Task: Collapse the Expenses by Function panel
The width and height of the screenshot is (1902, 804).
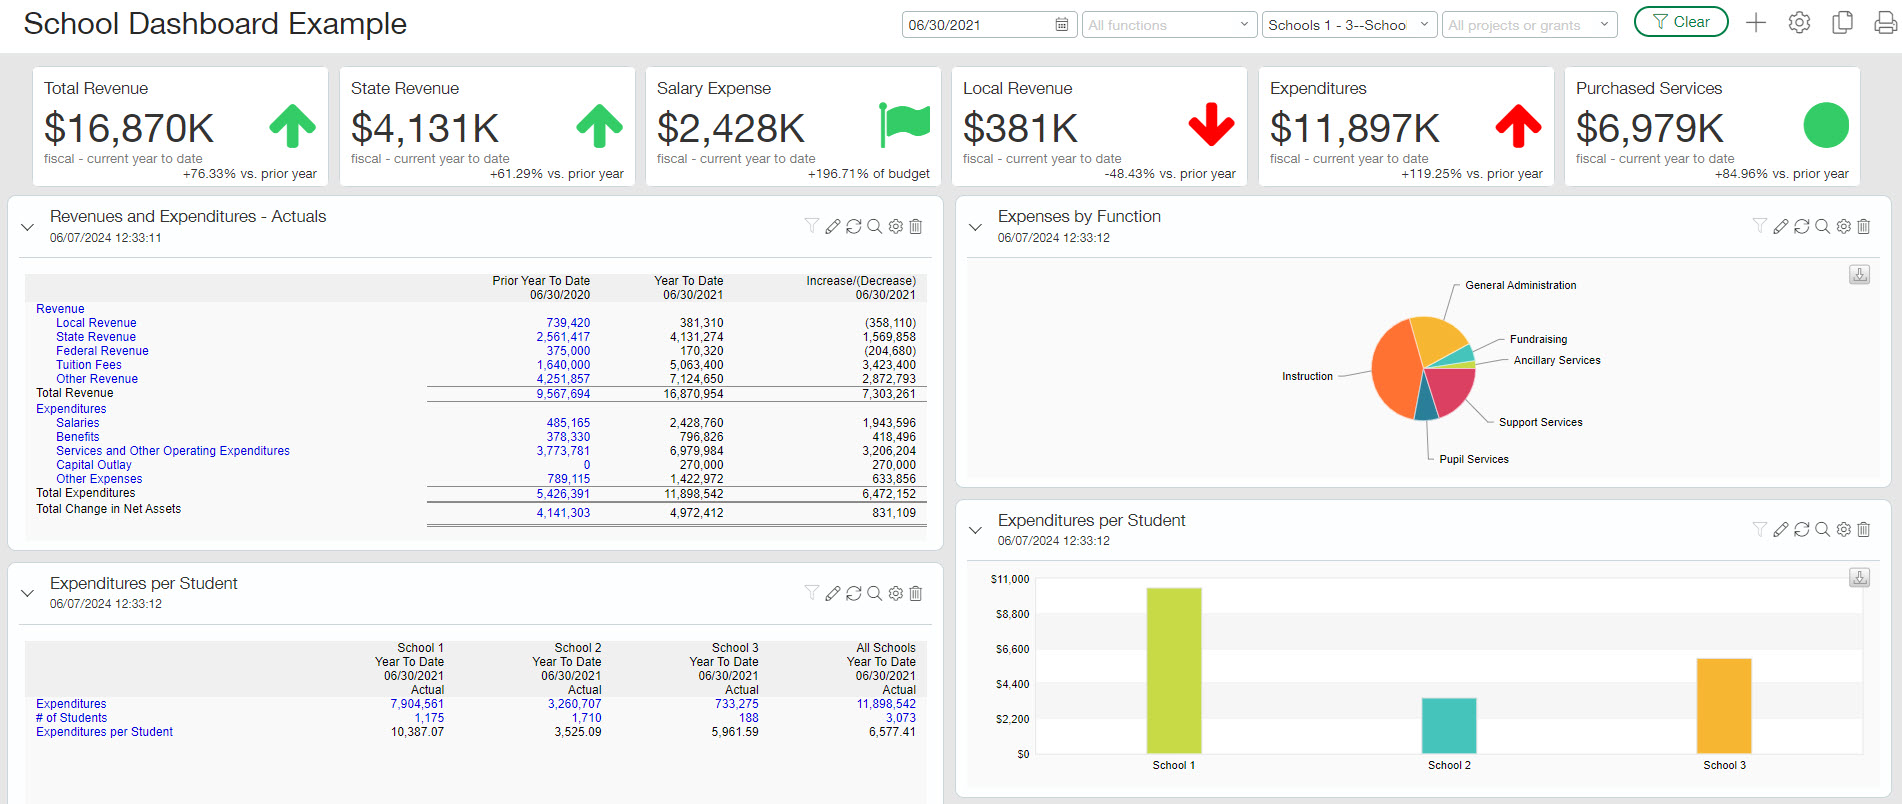Action: pyautogui.click(x=975, y=227)
